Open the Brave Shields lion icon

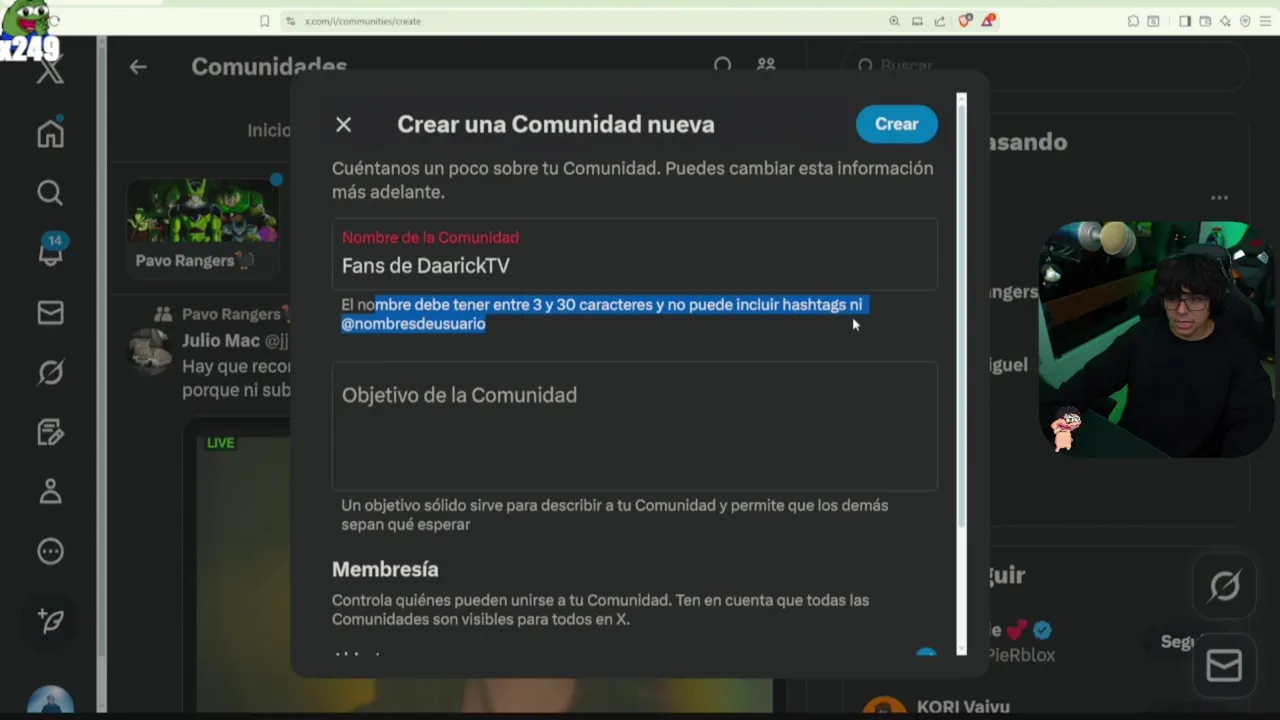click(x=965, y=20)
